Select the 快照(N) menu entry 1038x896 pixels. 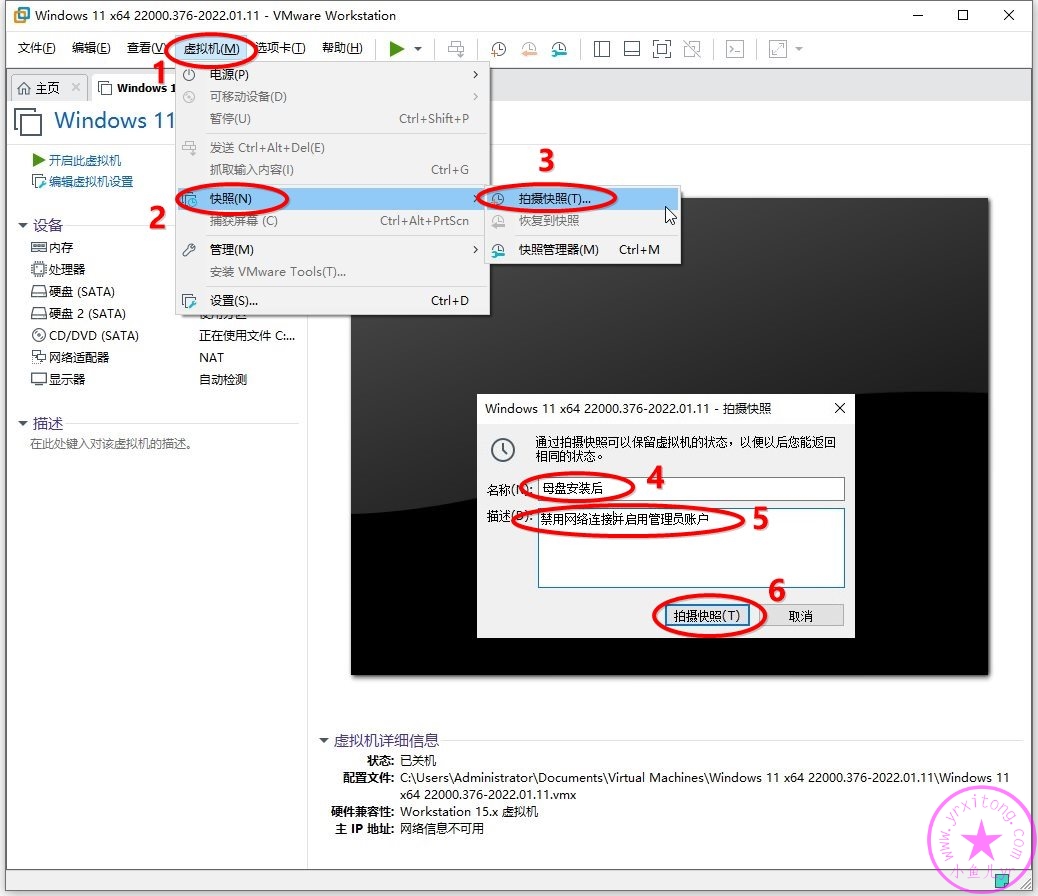click(x=332, y=199)
